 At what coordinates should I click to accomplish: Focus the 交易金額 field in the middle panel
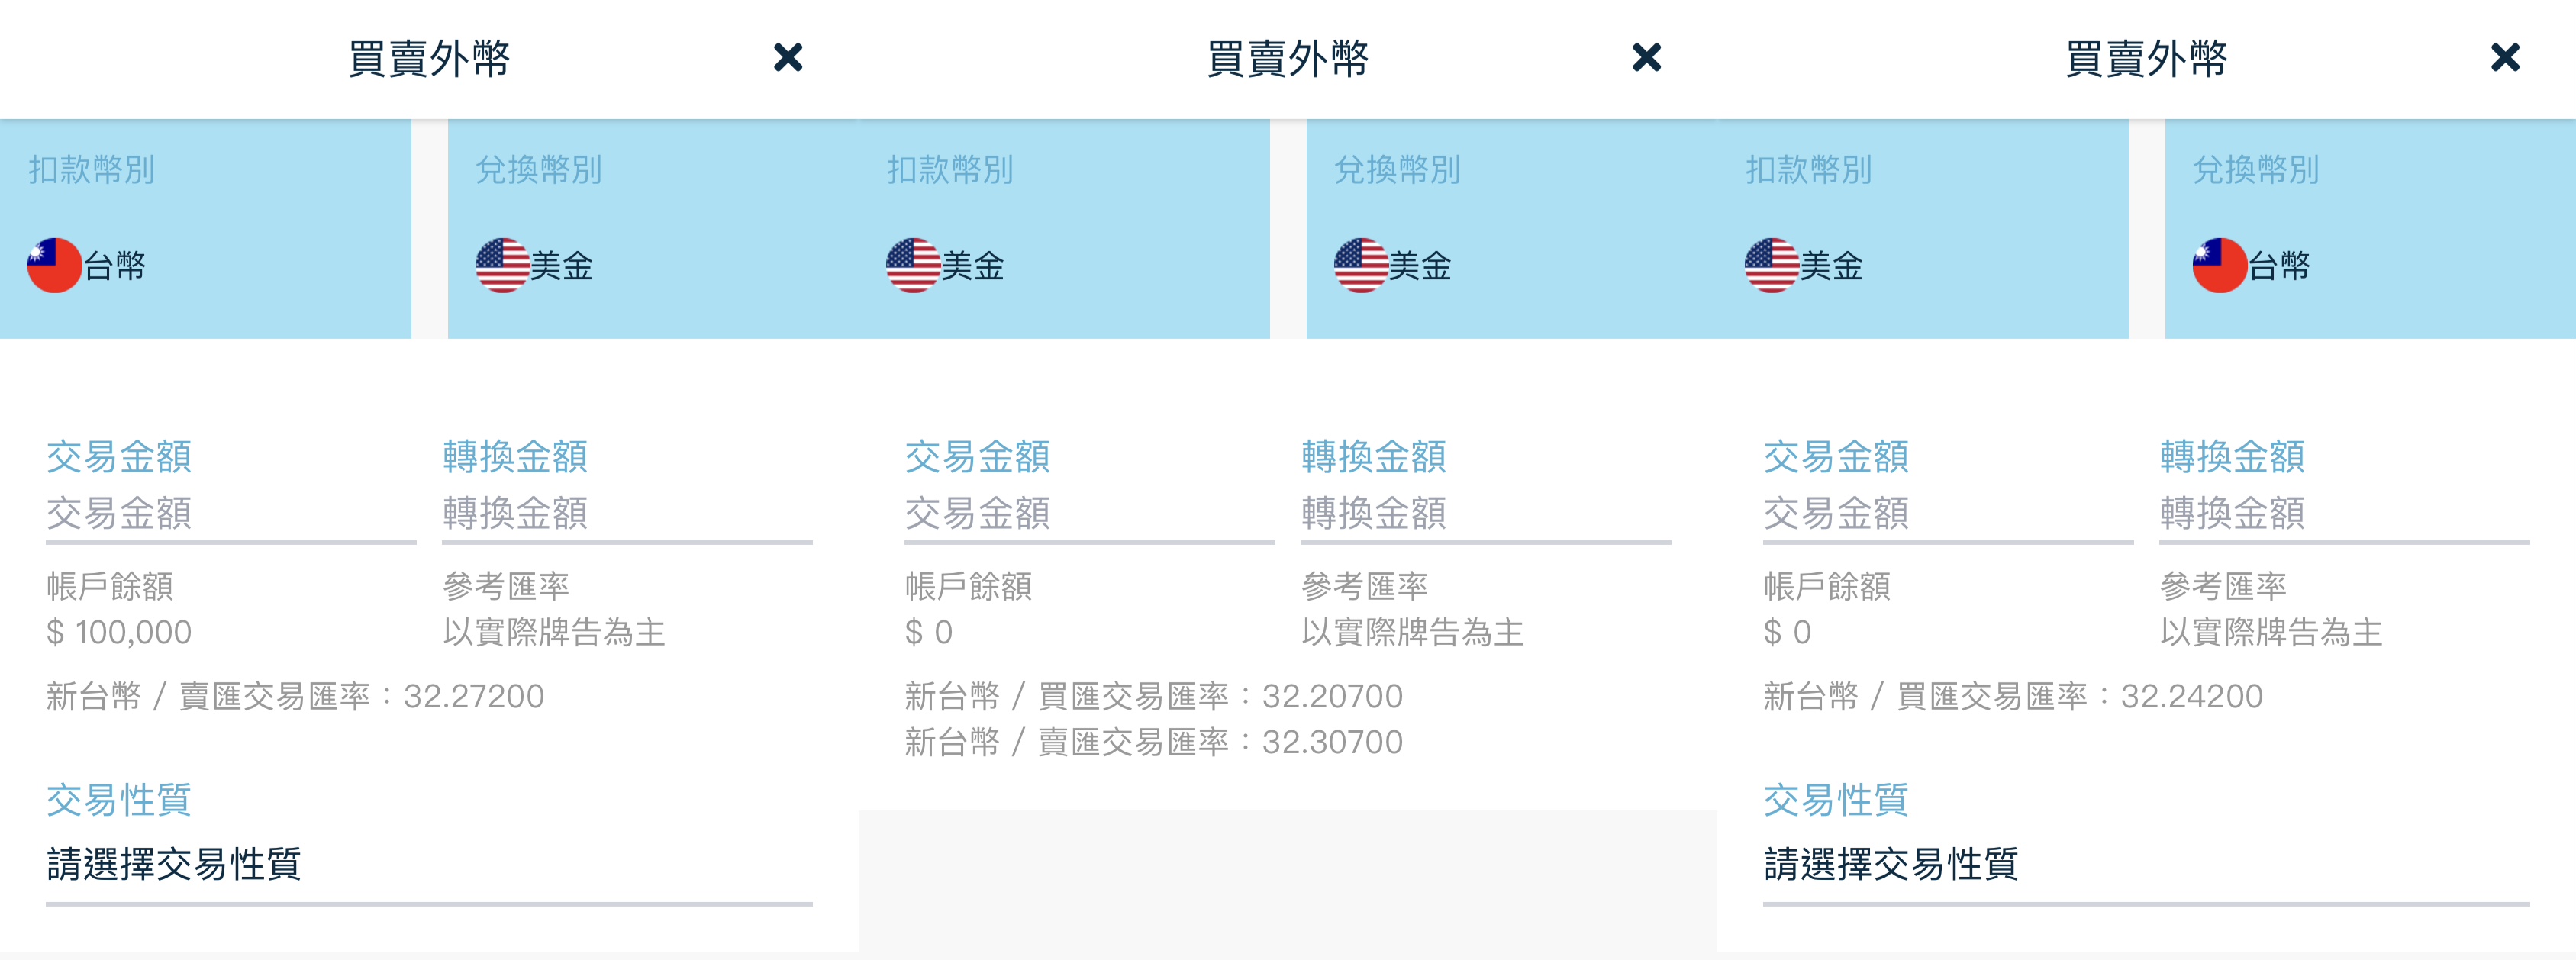[x=1089, y=514]
